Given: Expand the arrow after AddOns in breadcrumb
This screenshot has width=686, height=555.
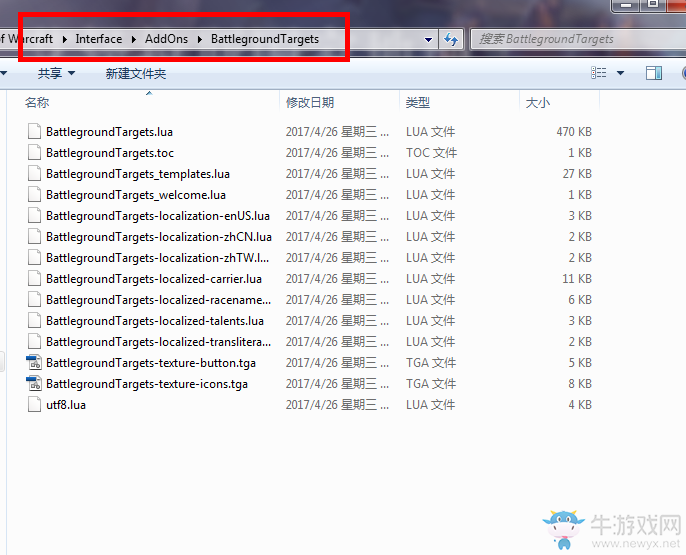Looking at the screenshot, I should pyautogui.click(x=200, y=39).
